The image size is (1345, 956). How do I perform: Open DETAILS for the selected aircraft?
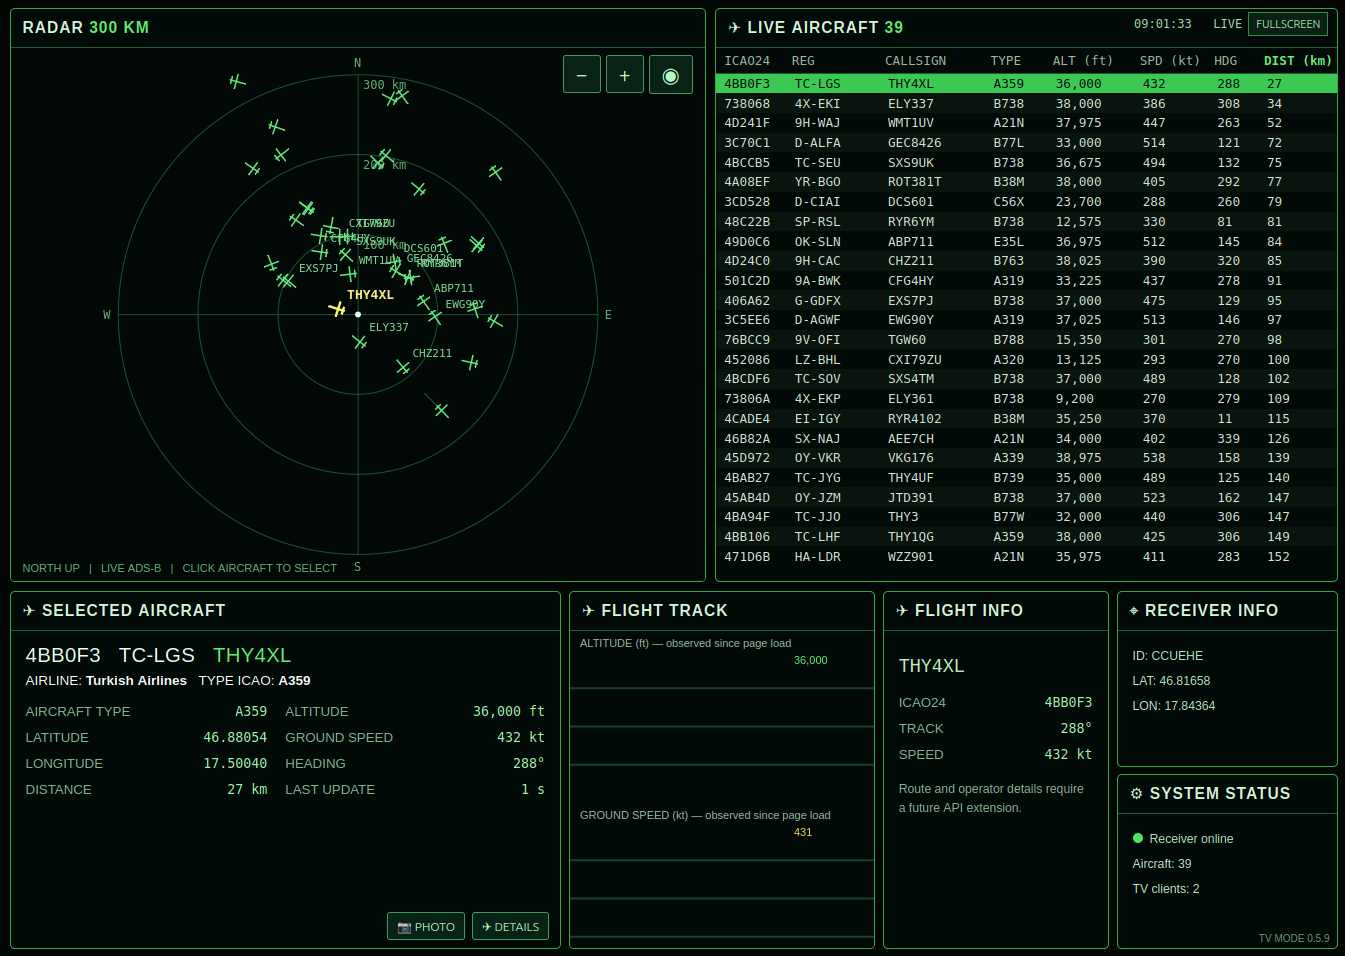pyautogui.click(x=510, y=926)
